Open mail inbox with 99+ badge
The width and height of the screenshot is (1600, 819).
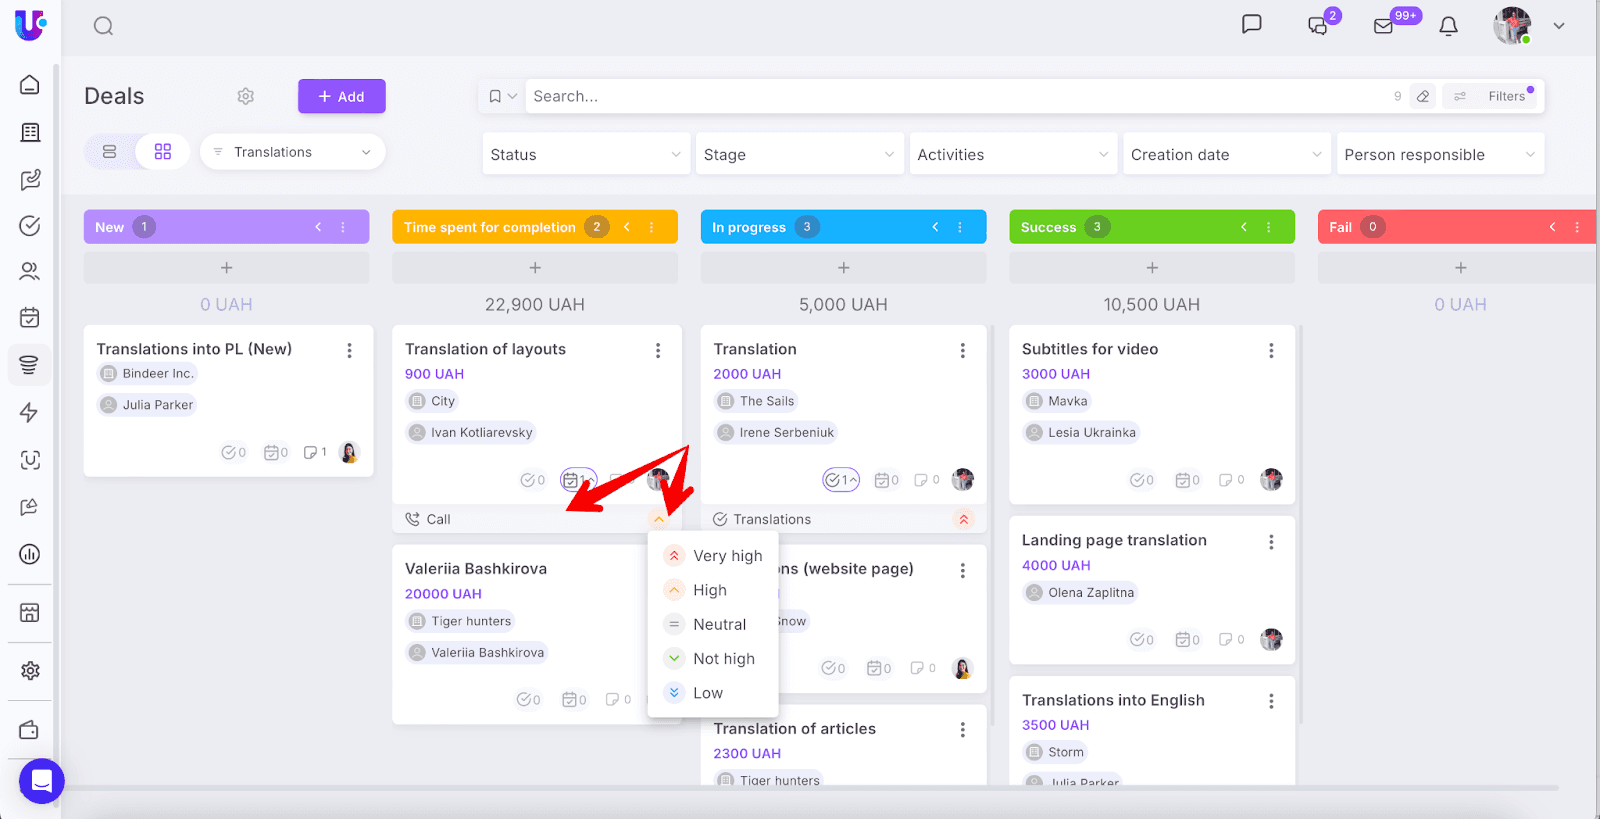1384,26
